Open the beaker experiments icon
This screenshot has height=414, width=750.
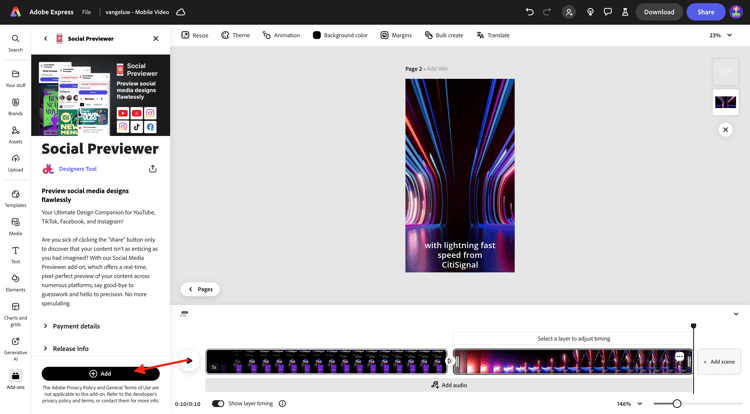(625, 12)
